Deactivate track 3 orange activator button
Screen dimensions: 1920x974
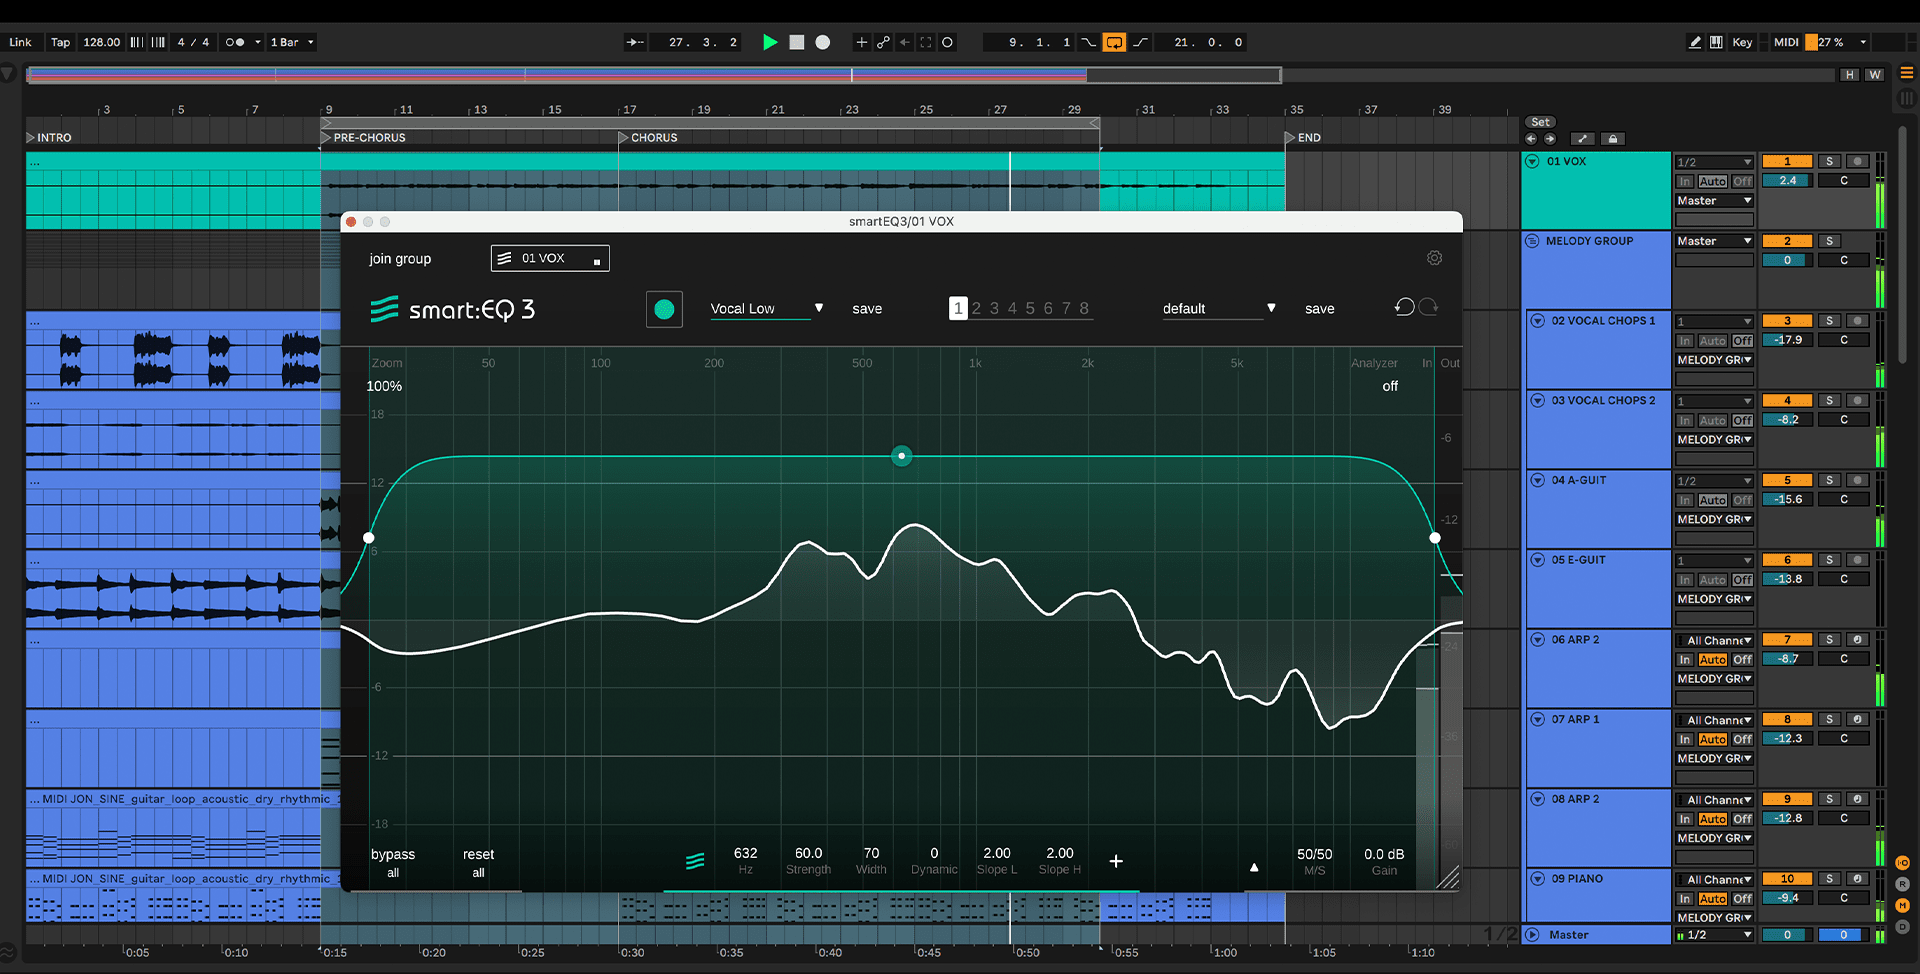coord(1787,321)
